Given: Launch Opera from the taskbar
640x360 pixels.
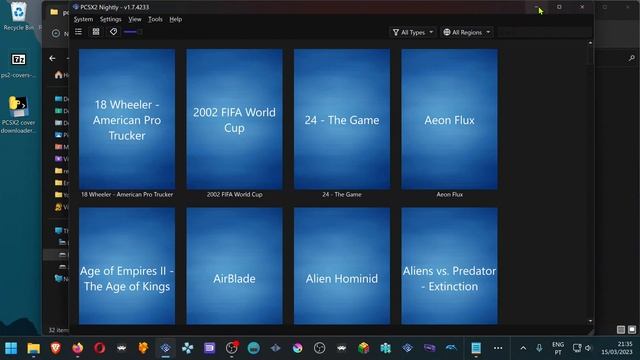Looking at the screenshot, I should tap(100, 348).
